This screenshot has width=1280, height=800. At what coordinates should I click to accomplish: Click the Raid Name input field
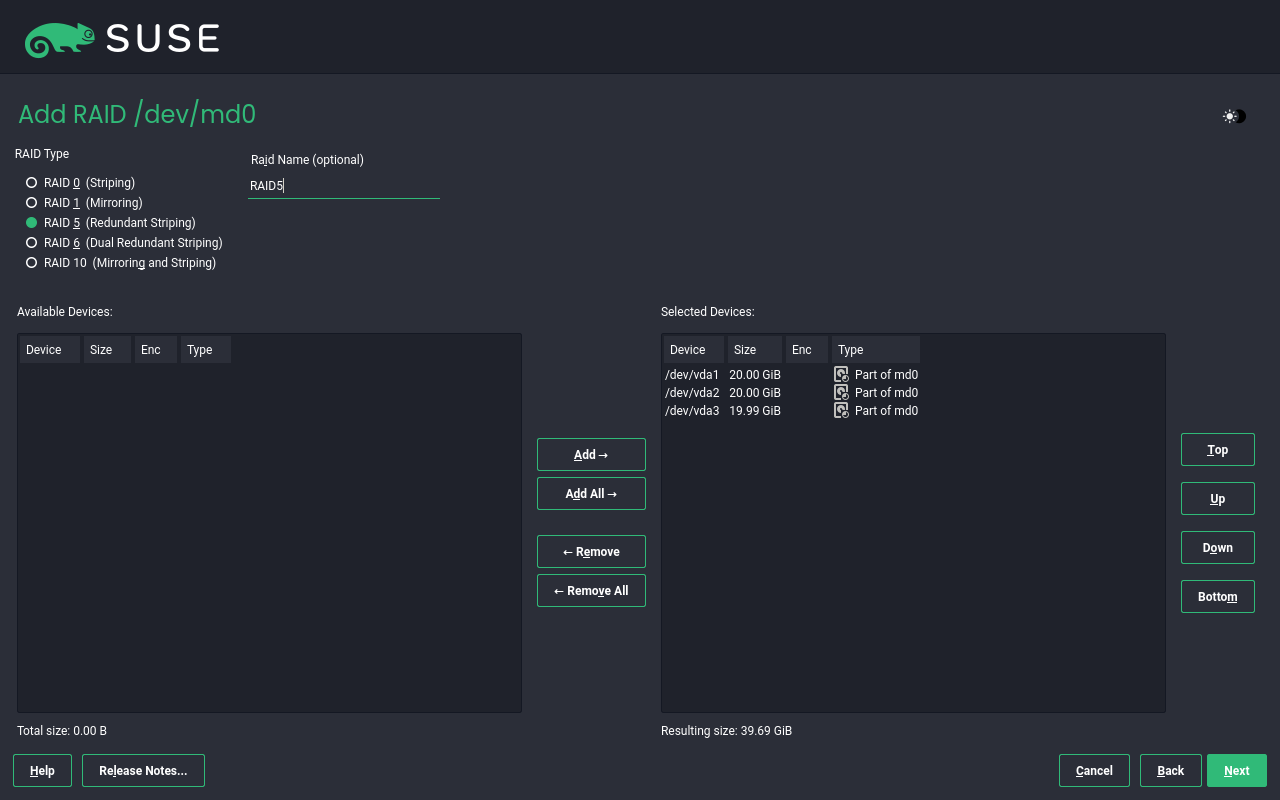click(343, 186)
